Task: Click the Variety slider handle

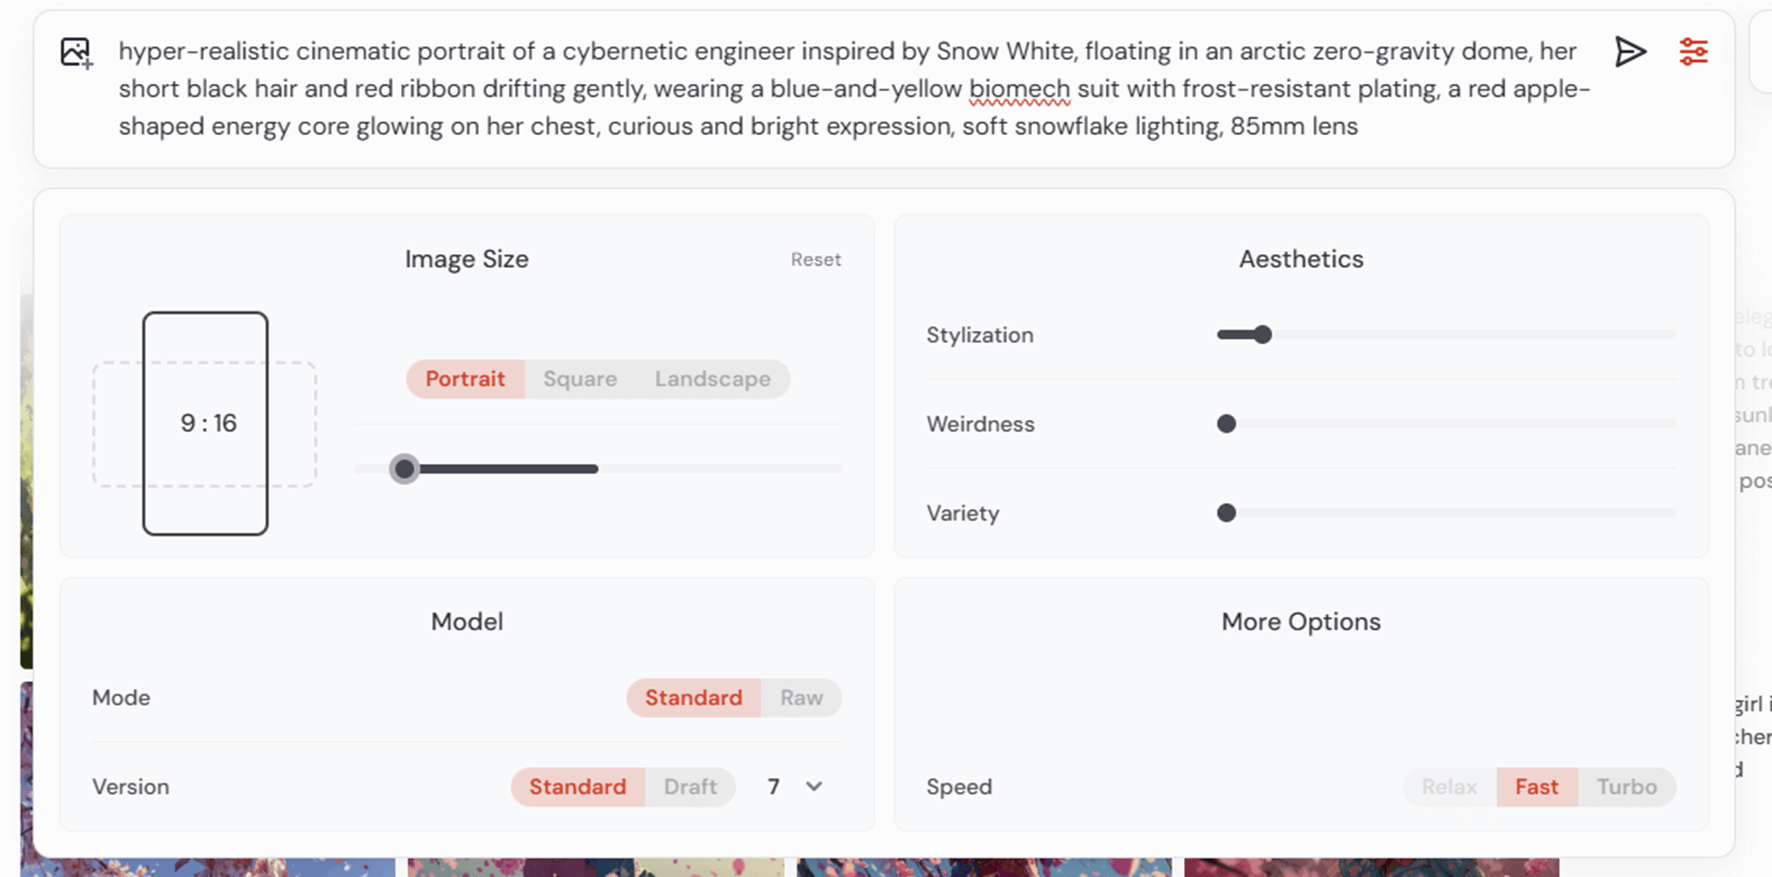Action: pyautogui.click(x=1226, y=513)
